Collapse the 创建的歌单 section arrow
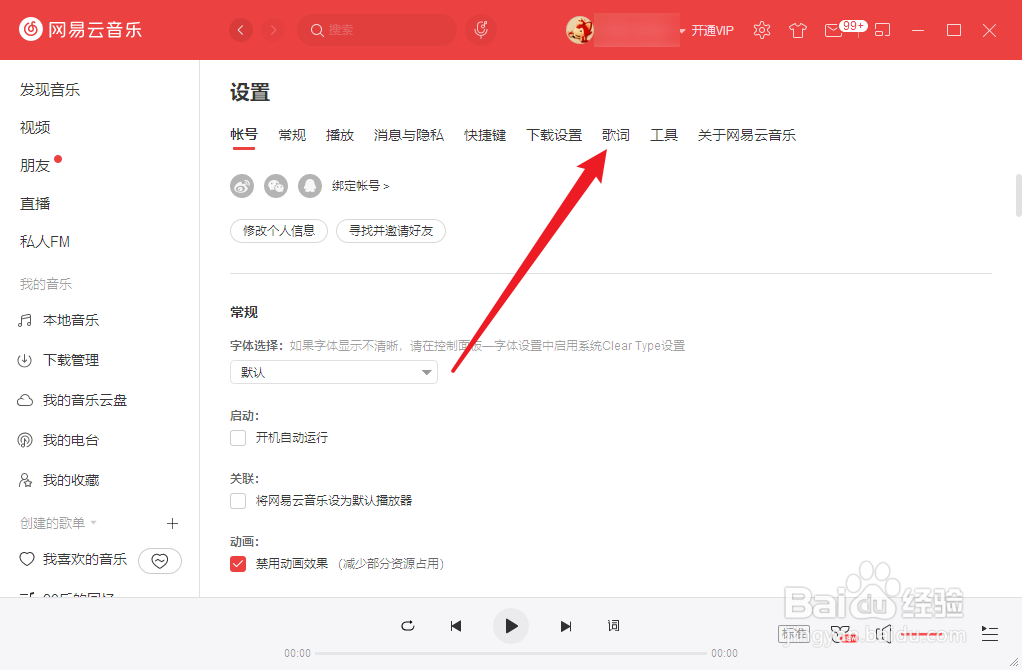The image size is (1022, 670). click(x=93, y=523)
